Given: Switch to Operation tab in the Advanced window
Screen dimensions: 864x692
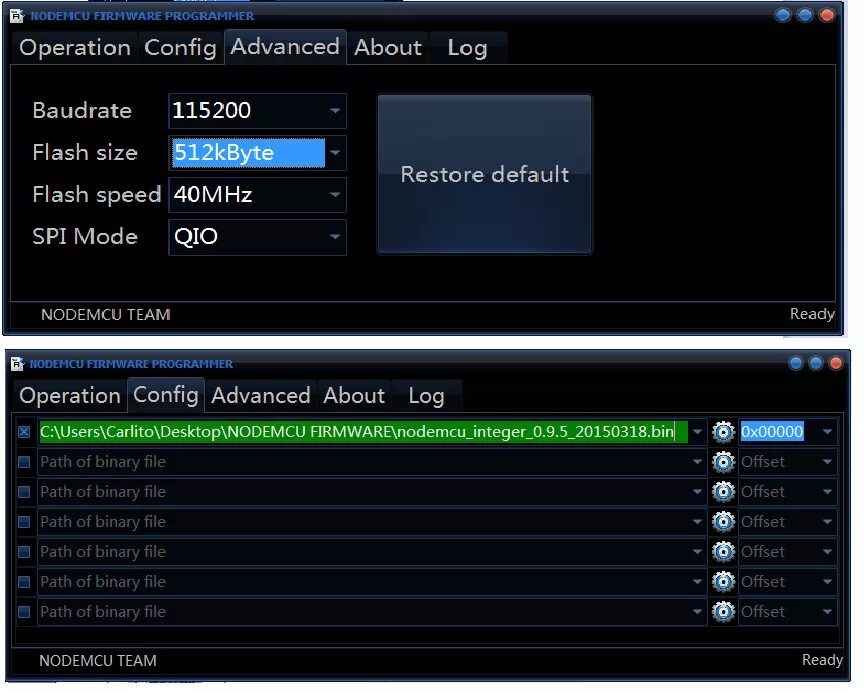Looking at the screenshot, I should point(75,48).
